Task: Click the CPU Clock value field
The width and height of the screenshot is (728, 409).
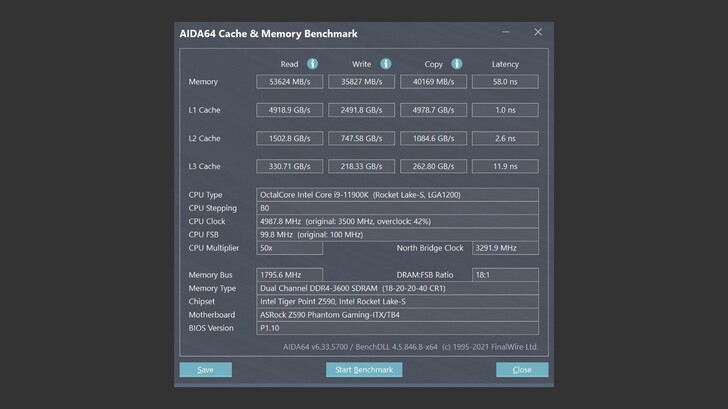Action: click(397, 221)
